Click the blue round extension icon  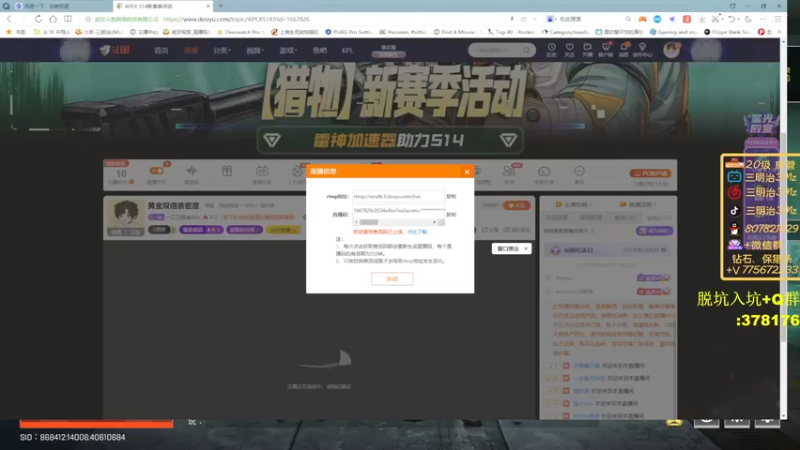pos(657,19)
